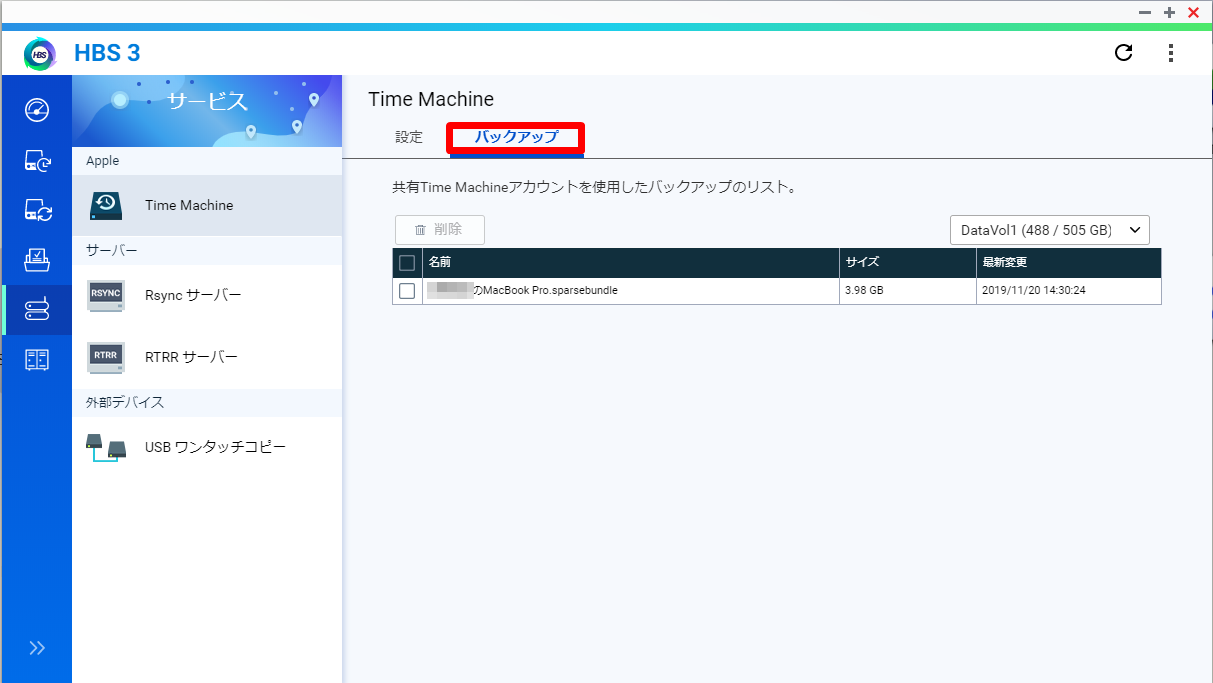1213x683 pixels.
Task: Sort by the 最新変更 column header
Action: click(1069, 263)
